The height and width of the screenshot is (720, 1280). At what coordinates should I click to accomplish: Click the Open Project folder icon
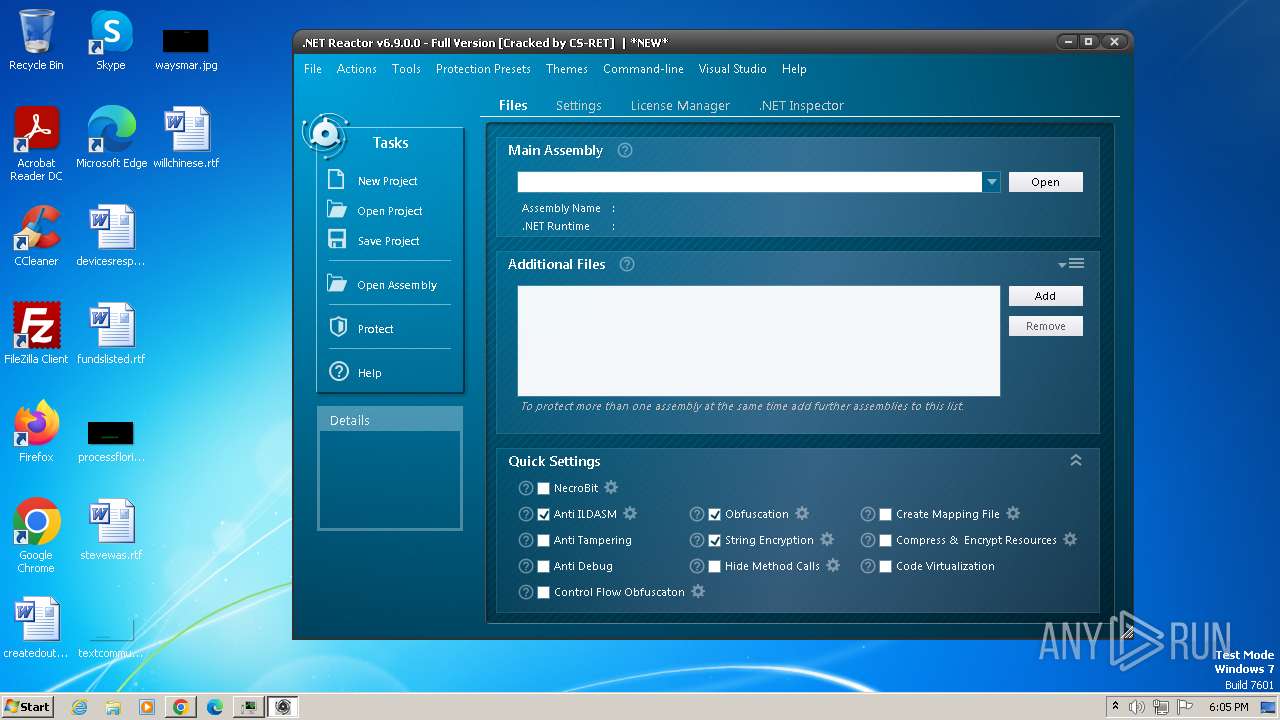(337, 210)
